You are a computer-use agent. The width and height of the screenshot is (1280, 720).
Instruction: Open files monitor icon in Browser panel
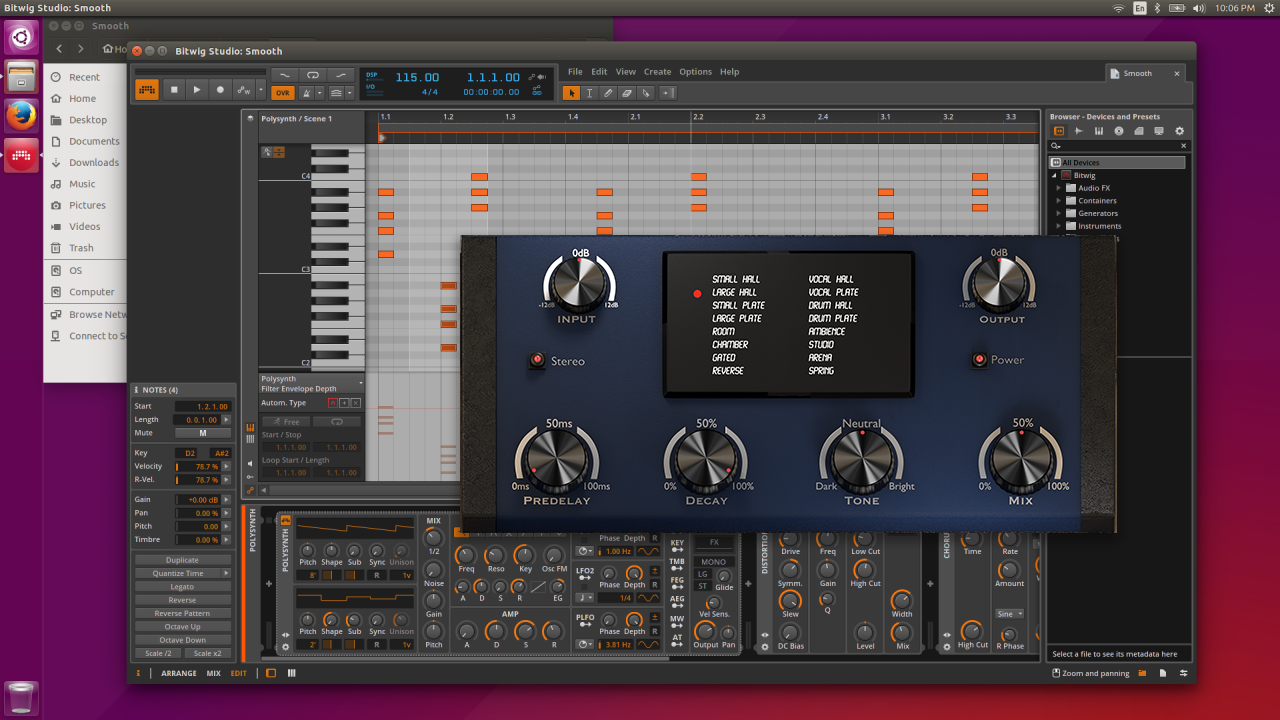point(1159,131)
